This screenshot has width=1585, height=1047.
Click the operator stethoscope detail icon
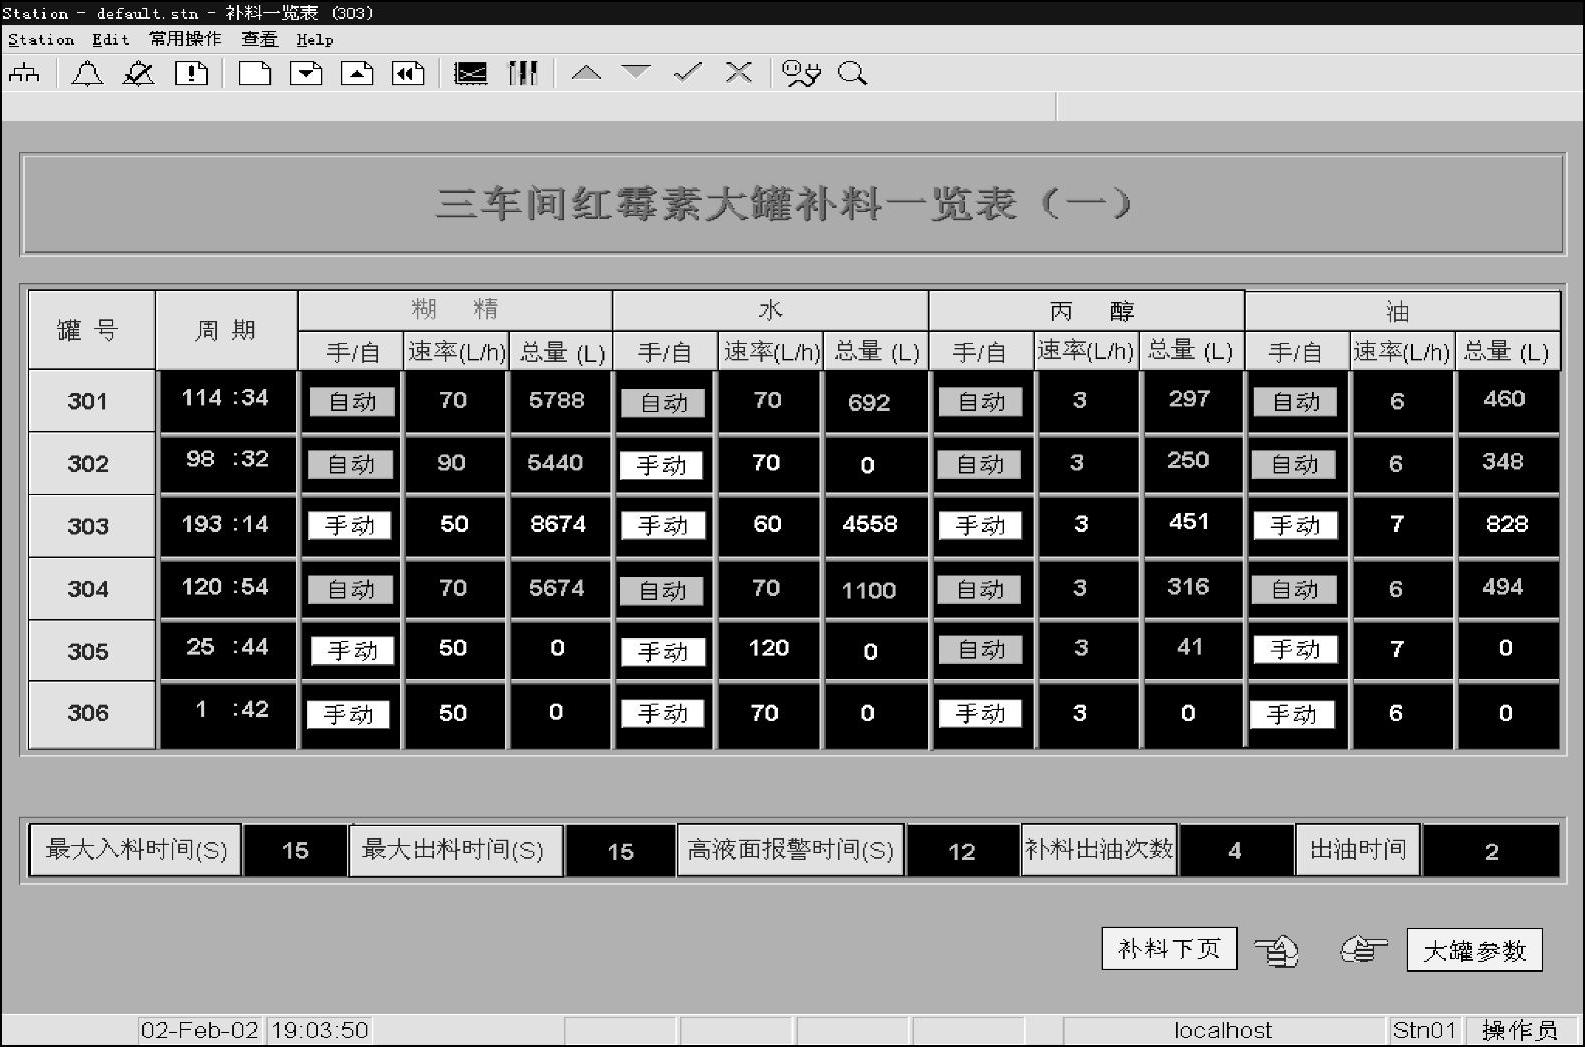[801, 73]
